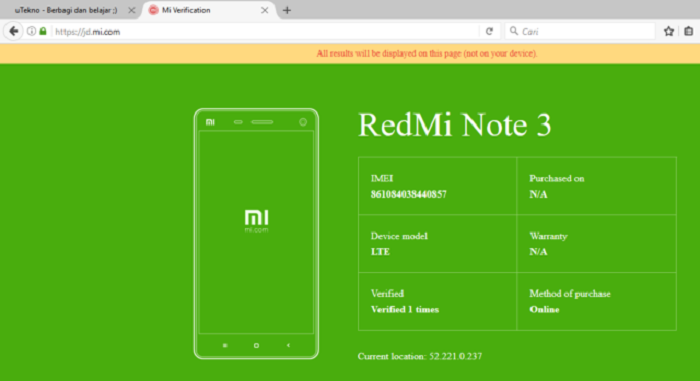The image size is (700, 381).
Task: Click the mi.com text on the phone screen
Action: pos(256,230)
